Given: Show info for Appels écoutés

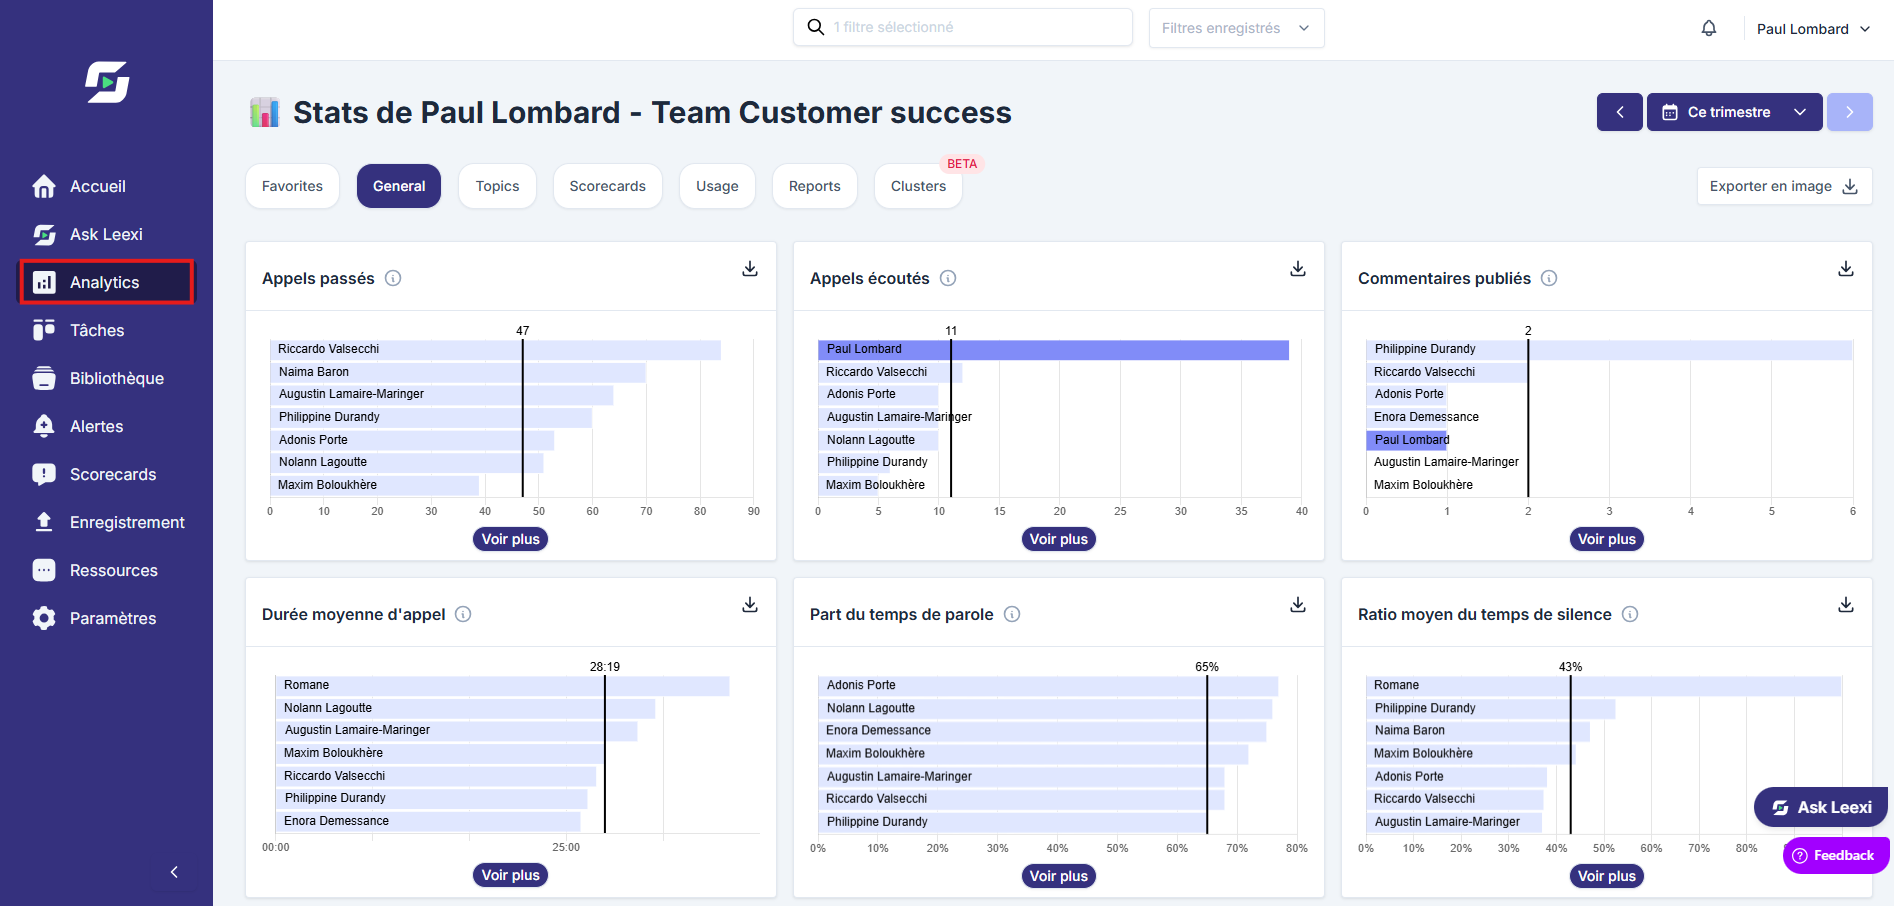Looking at the screenshot, I should (948, 278).
